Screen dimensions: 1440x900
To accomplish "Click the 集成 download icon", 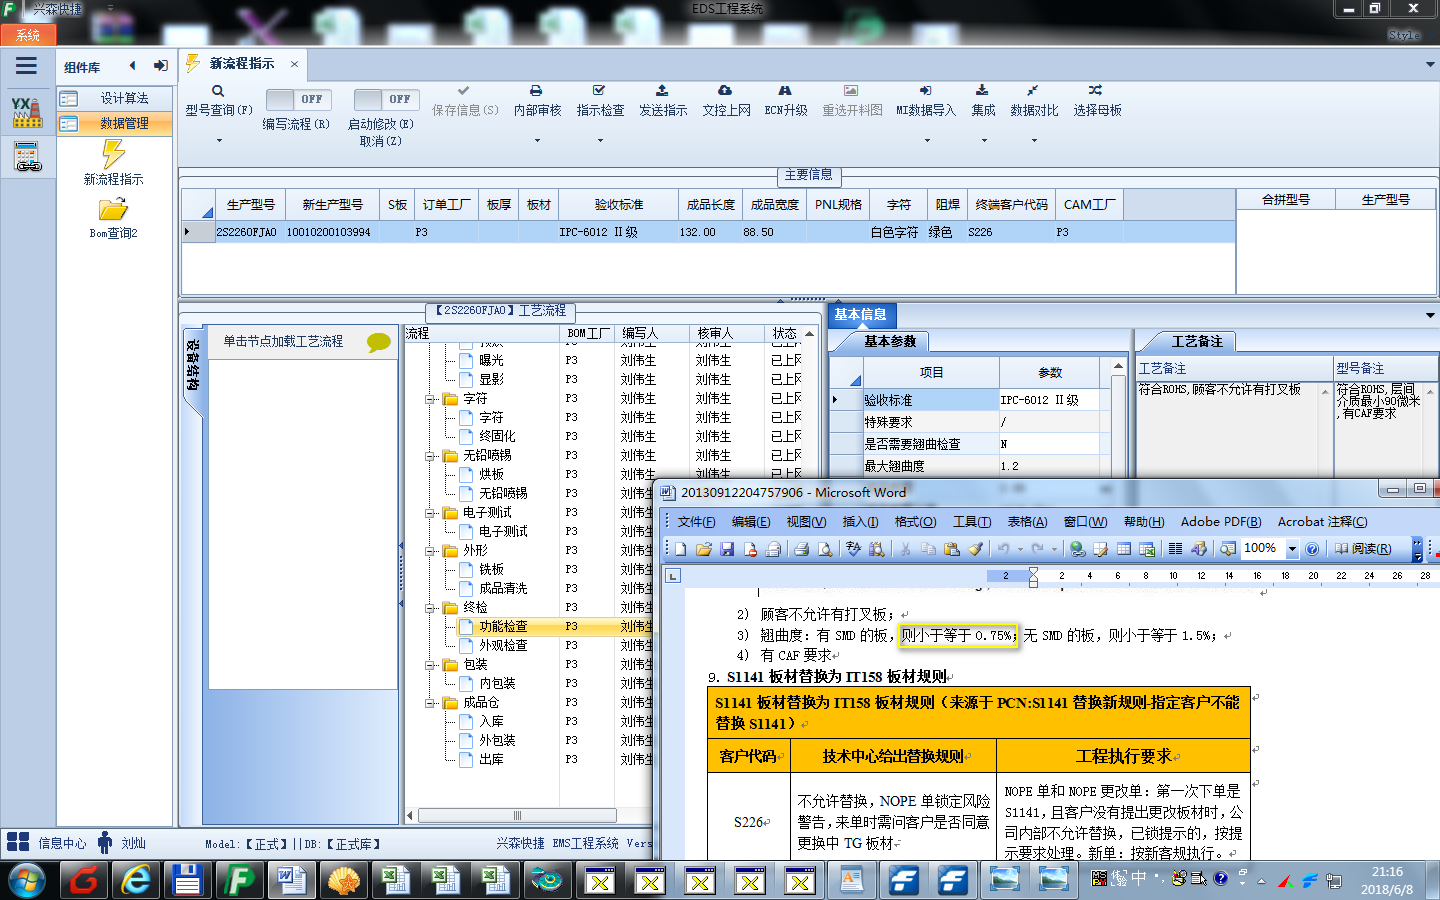I will (982, 90).
